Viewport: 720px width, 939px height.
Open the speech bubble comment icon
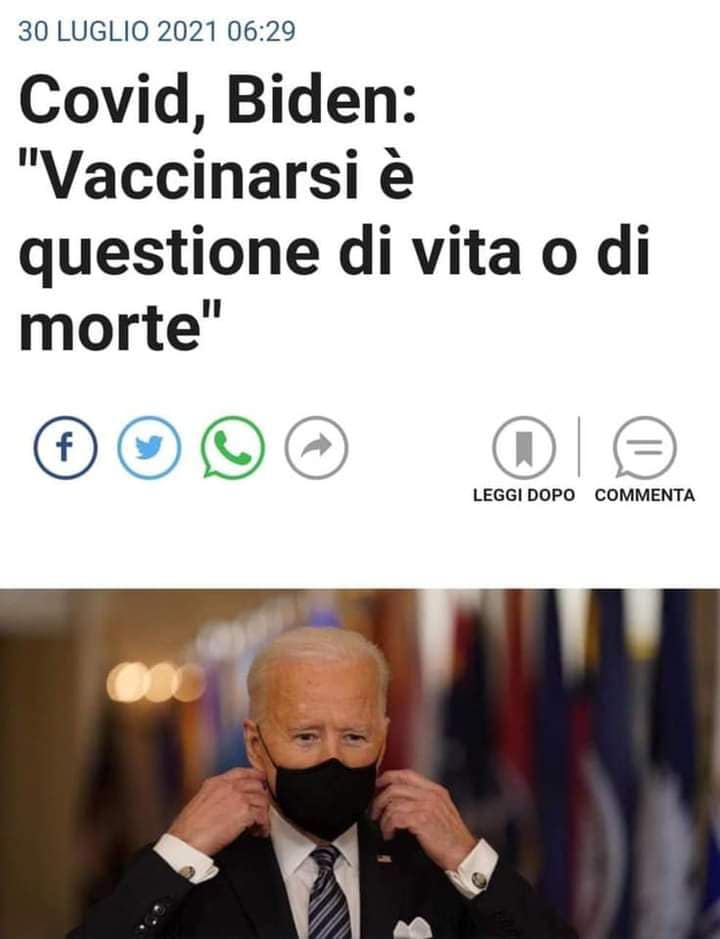(x=645, y=447)
